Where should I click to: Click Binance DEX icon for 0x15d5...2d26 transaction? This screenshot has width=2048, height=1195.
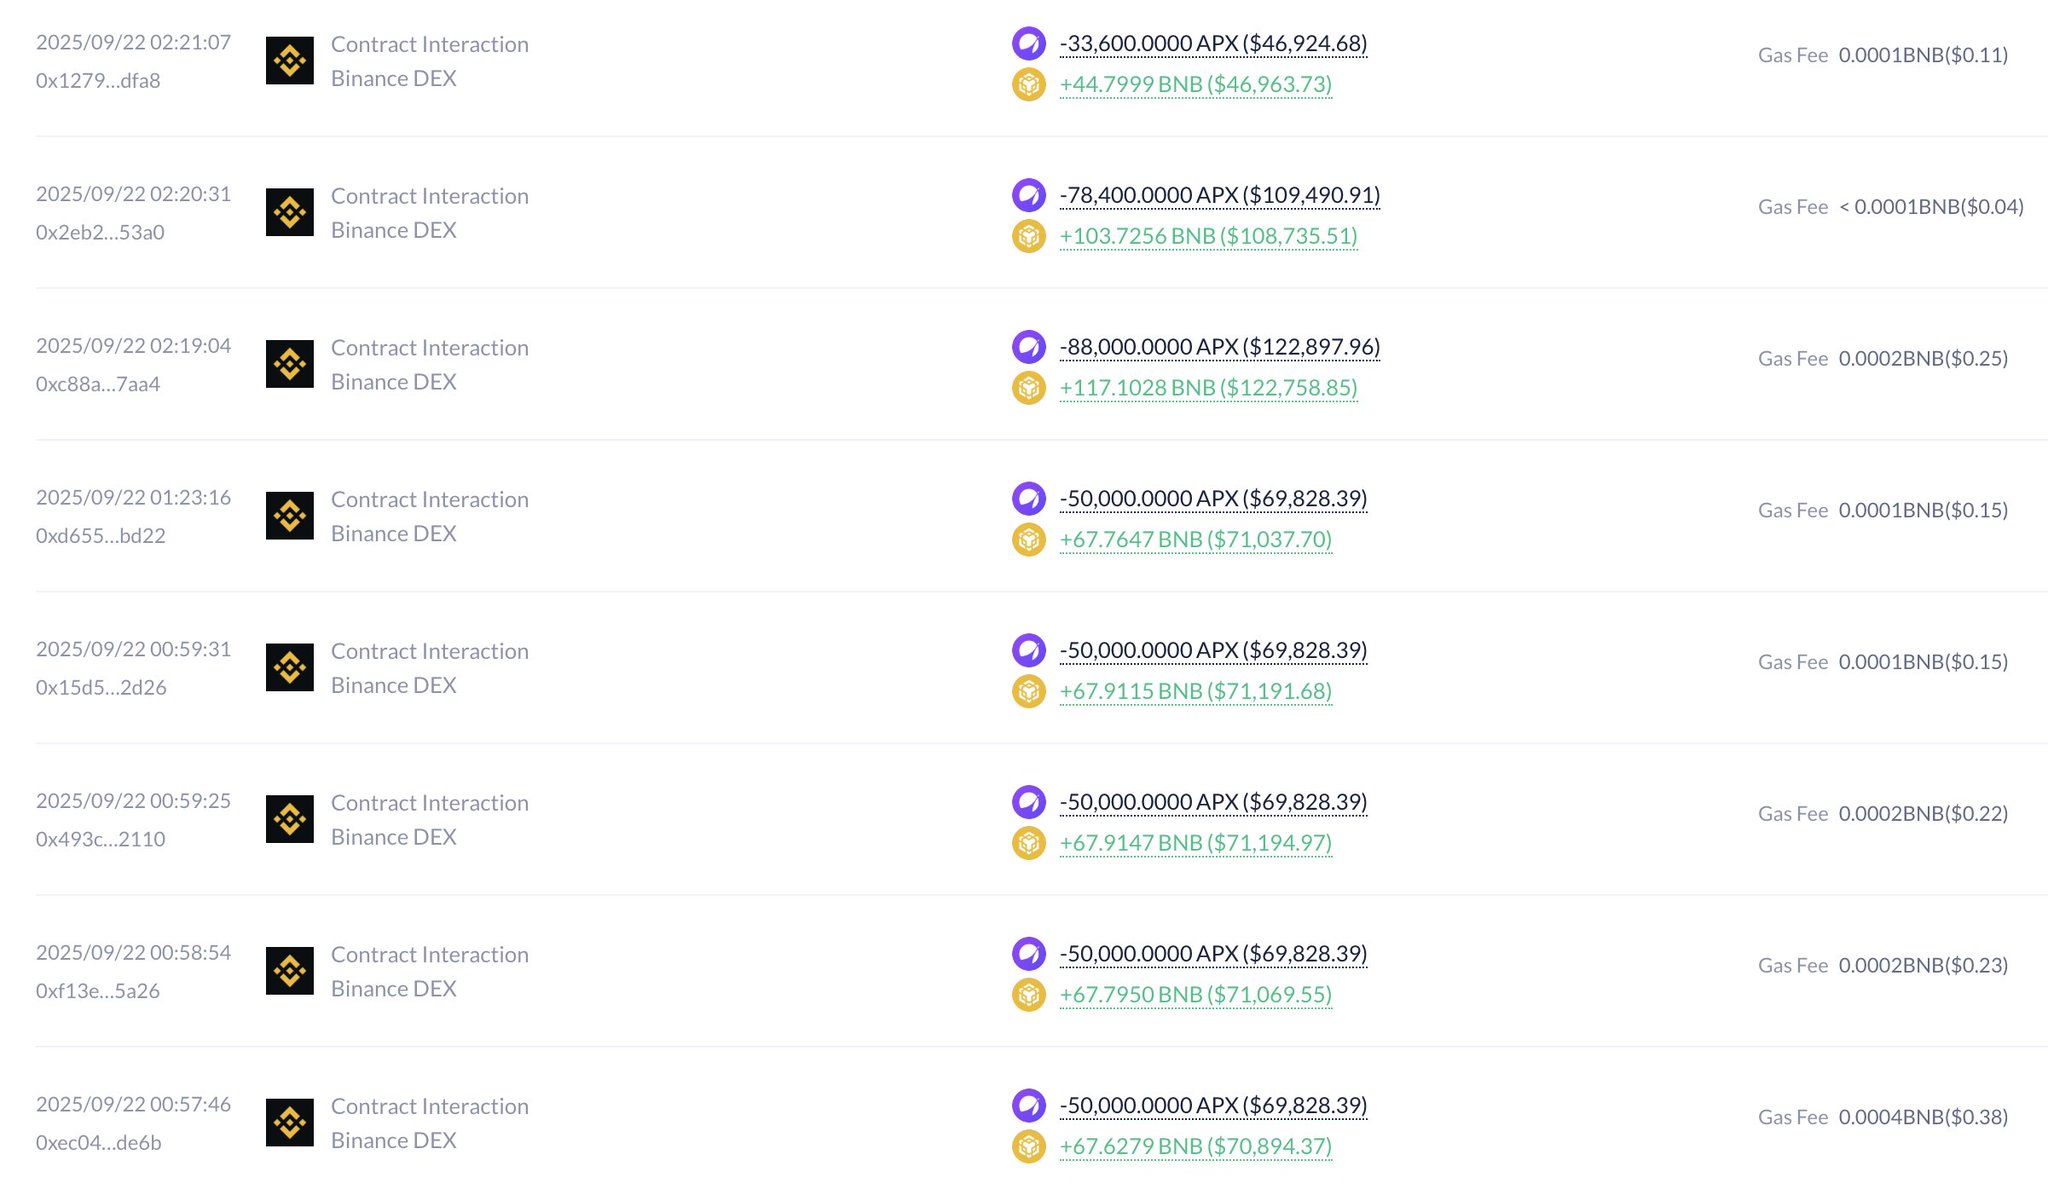pyautogui.click(x=290, y=668)
